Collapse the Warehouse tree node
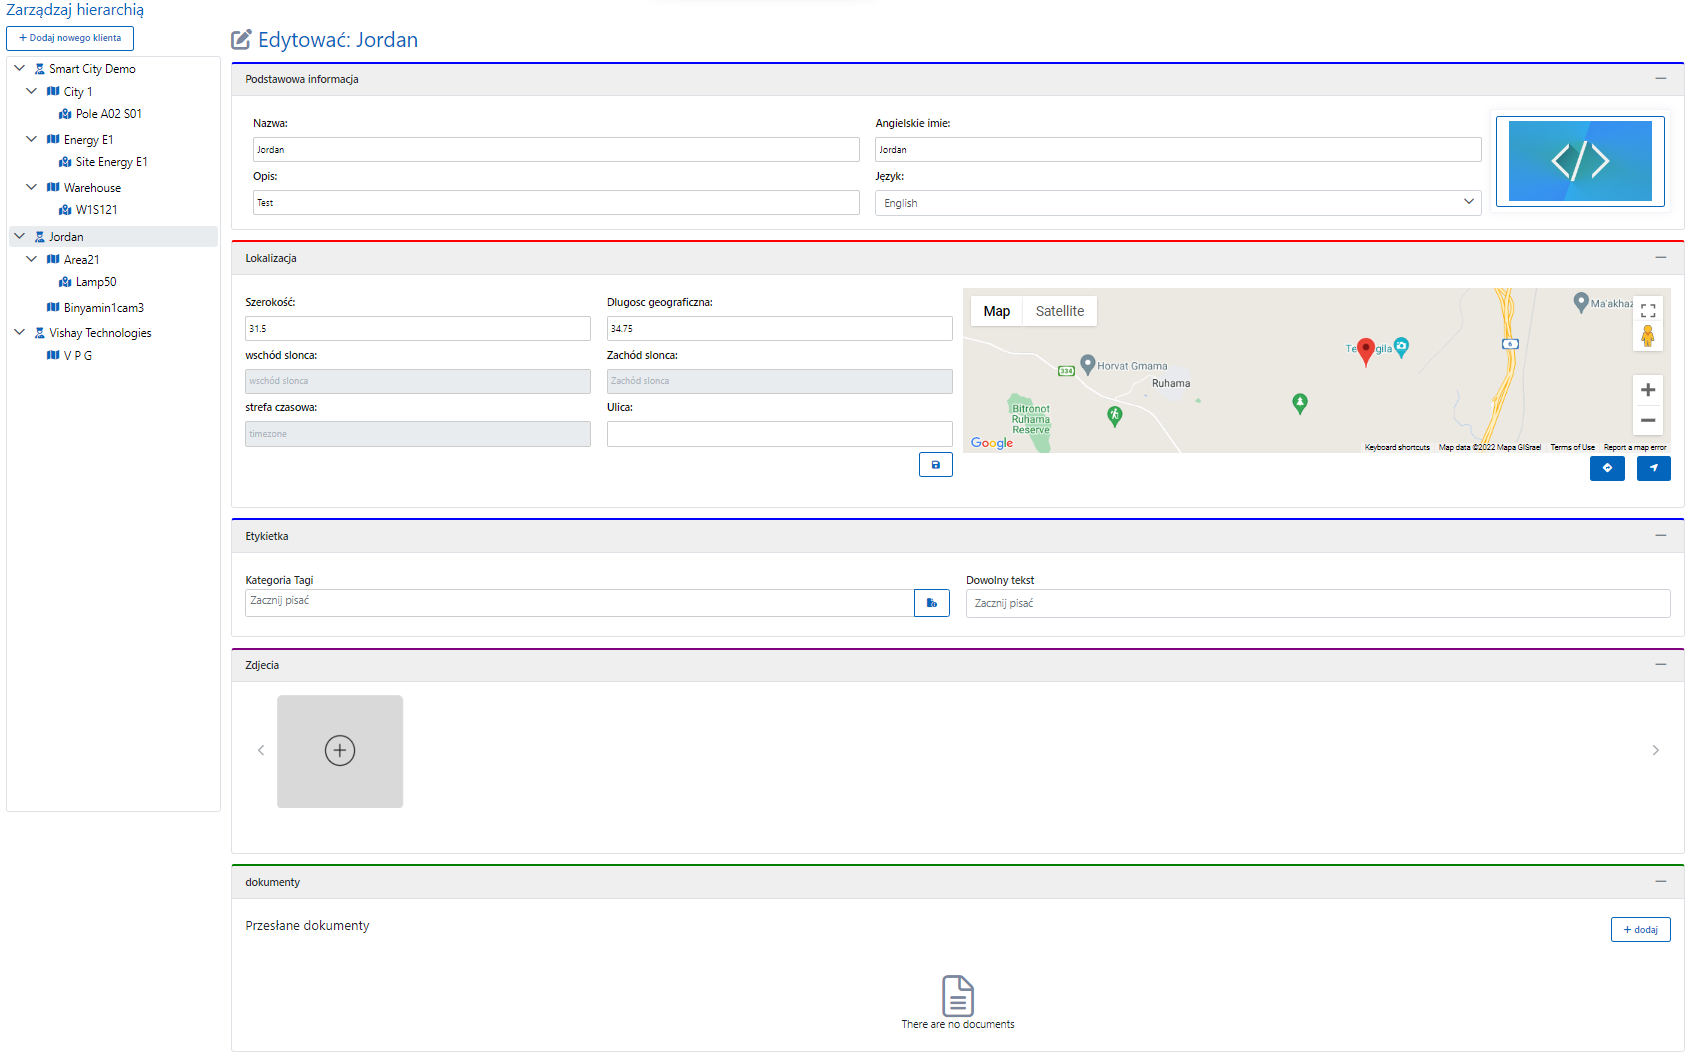Image resolution: width=1690 pixels, height=1058 pixels. pos(31,187)
